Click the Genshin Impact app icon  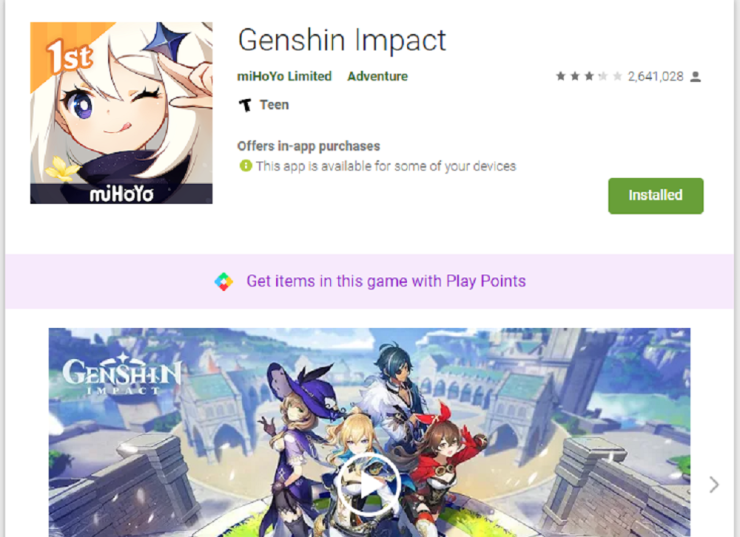click(x=121, y=113)
